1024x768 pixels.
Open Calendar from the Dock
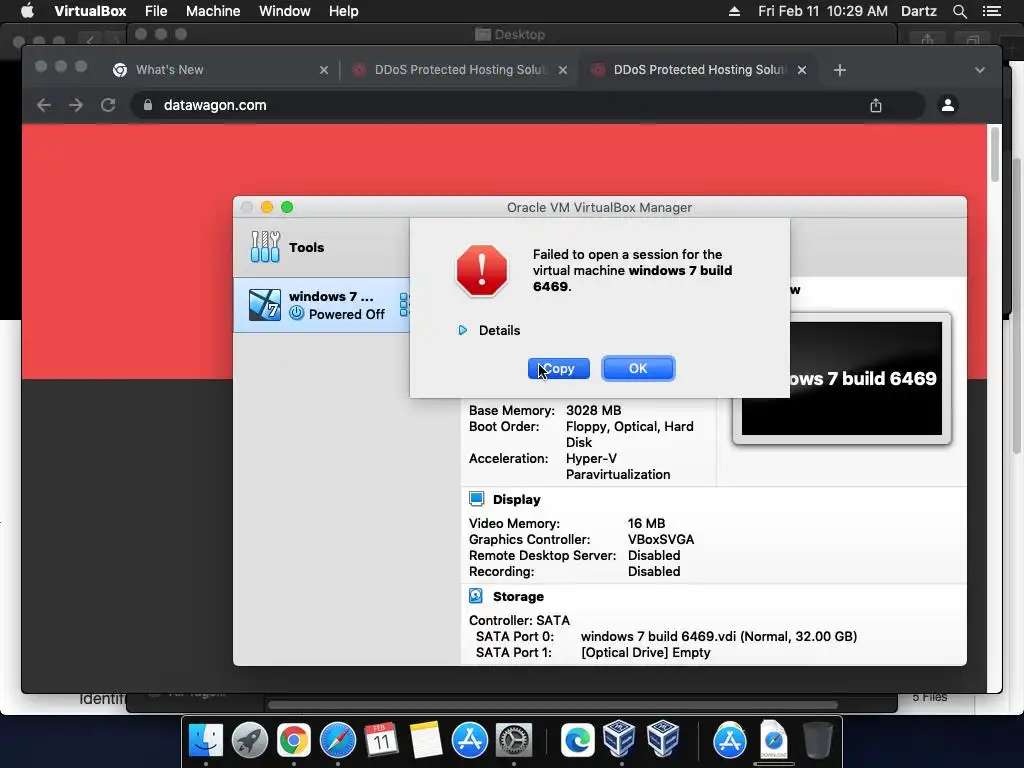(x=381, y=739)
